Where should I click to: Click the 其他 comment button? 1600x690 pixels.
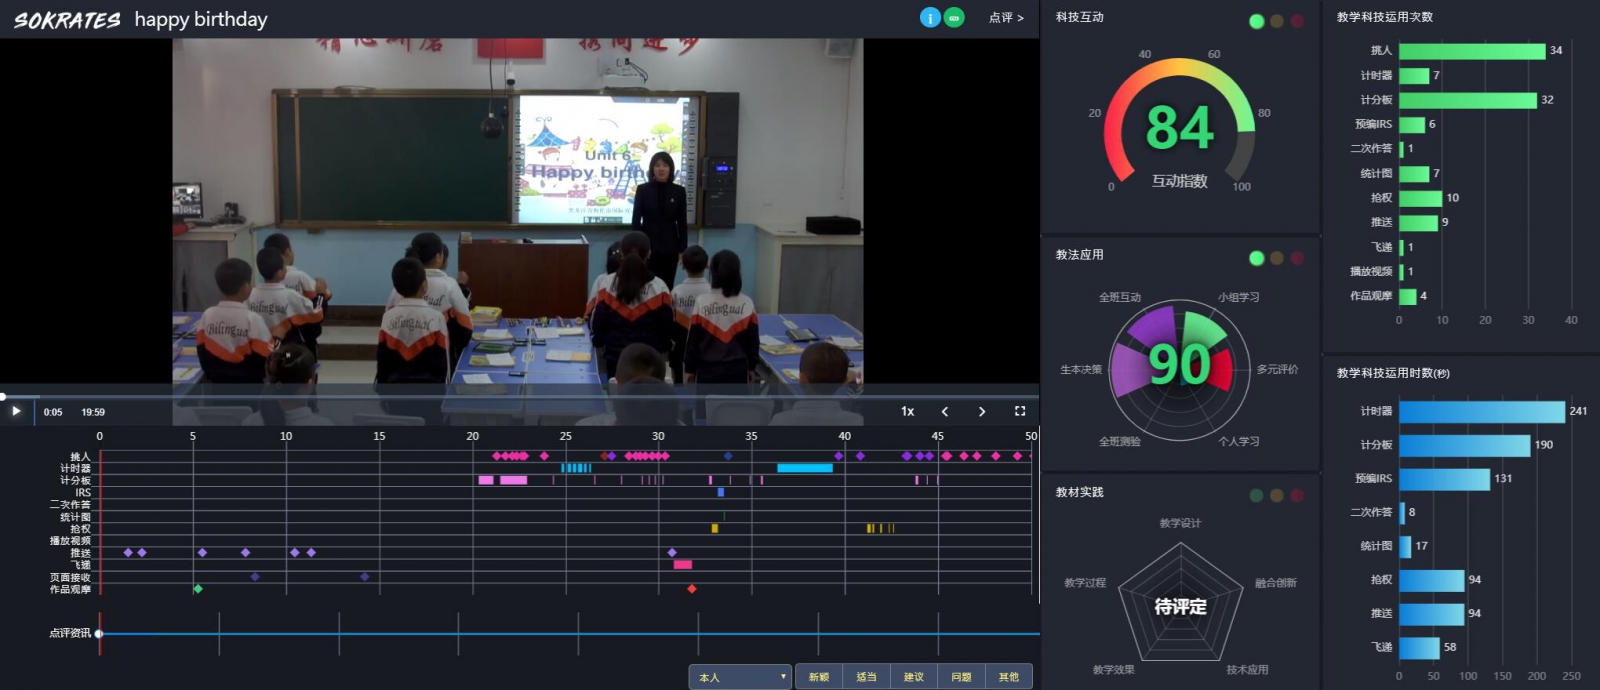click(x=1009, y=677)
